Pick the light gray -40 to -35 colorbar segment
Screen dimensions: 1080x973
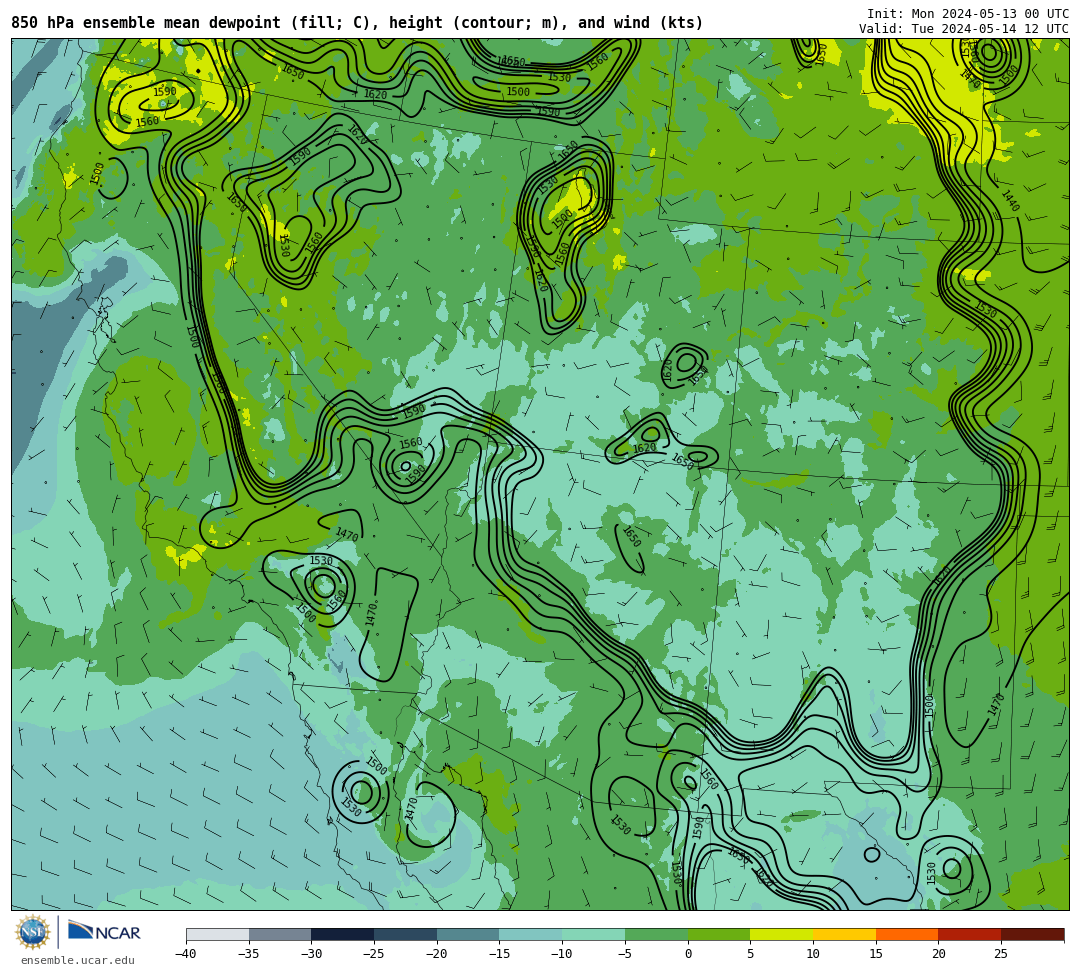point(218,934)
